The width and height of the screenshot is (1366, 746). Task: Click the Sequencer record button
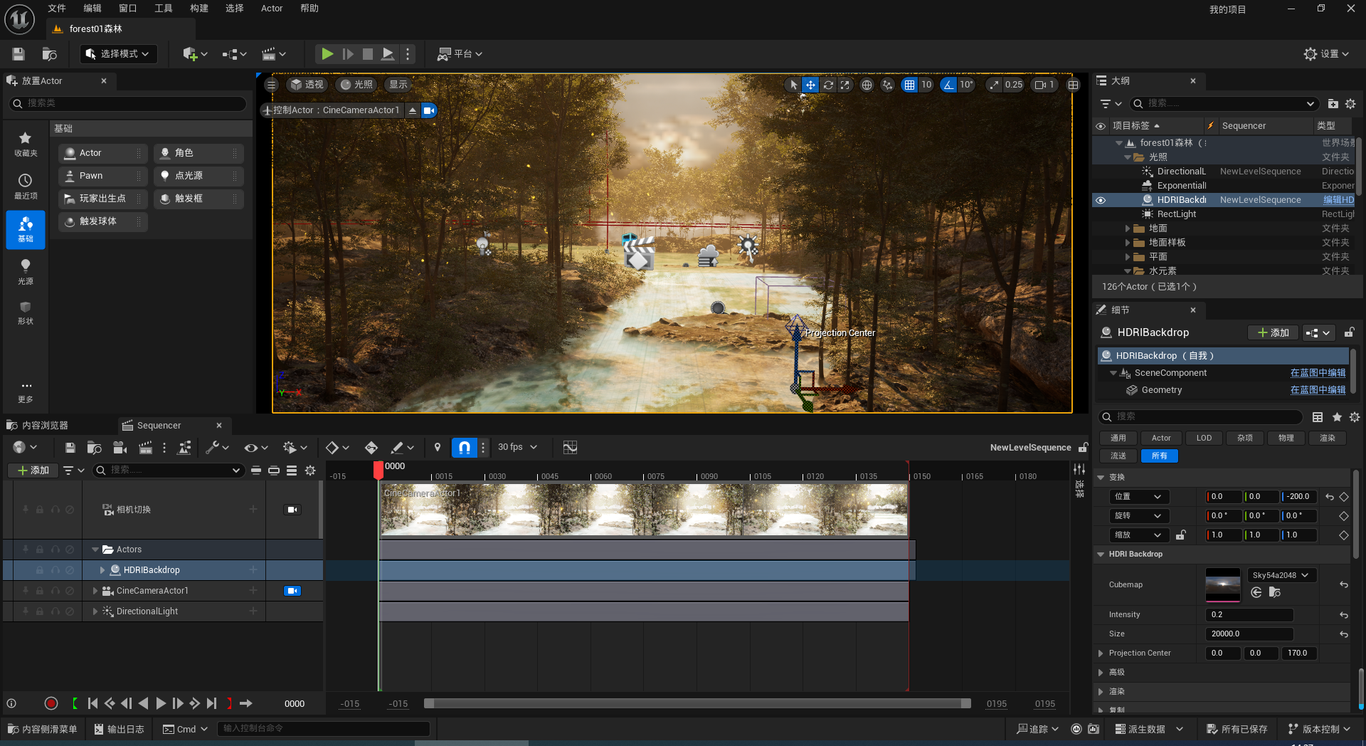(x=51, y=704)
